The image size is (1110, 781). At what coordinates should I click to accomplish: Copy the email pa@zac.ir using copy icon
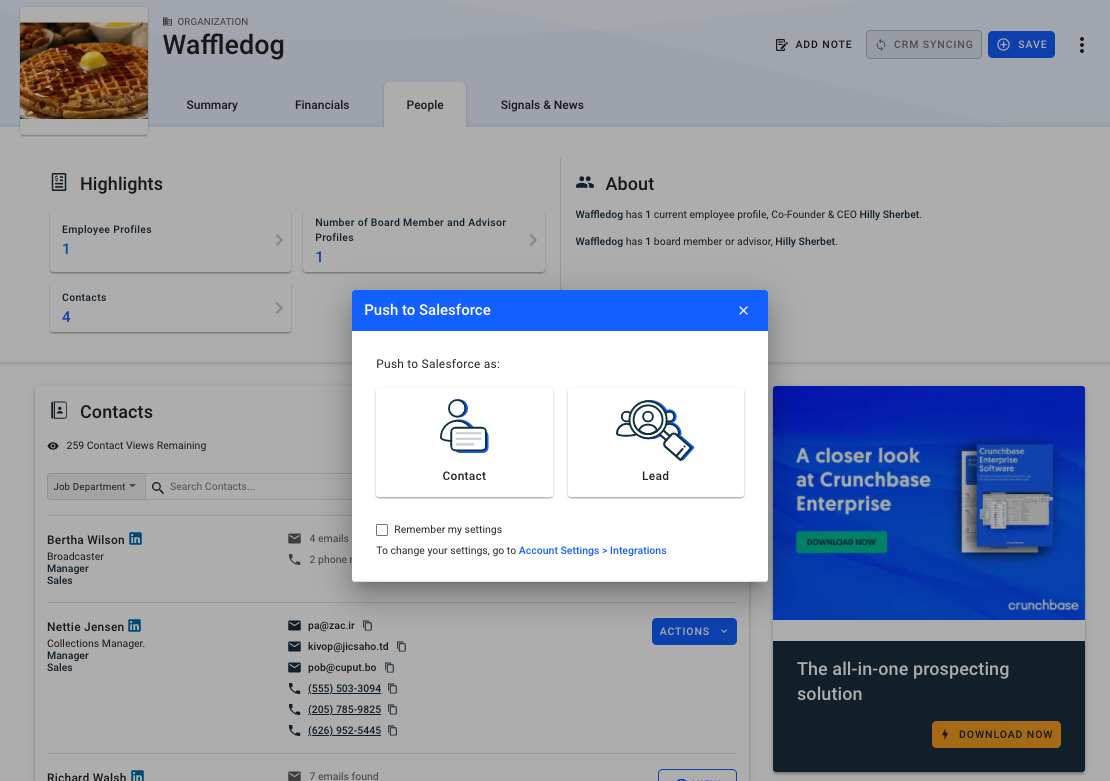click(x=366, y=625)
